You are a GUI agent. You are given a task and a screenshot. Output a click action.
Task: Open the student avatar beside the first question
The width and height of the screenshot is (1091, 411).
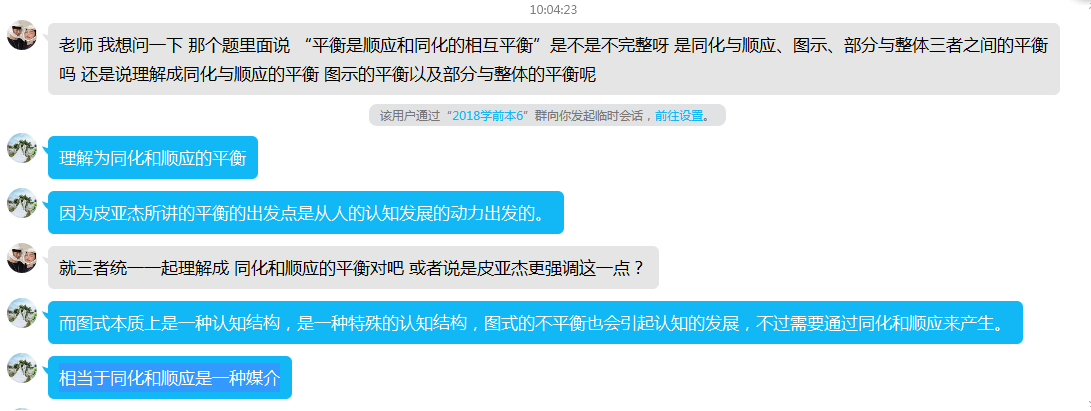click(22, 35)
